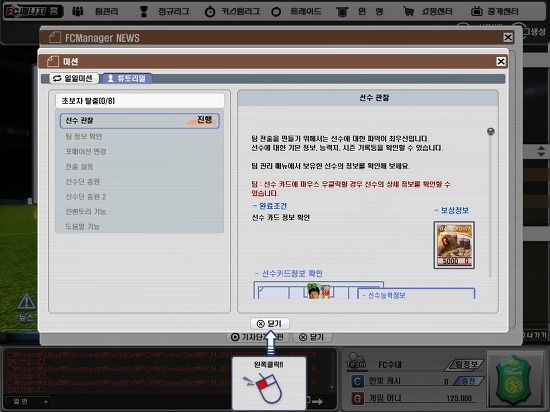Click the 게임 머니 amount 125,000
Viewport: 550px width, 412px height.
click(459, 398)
